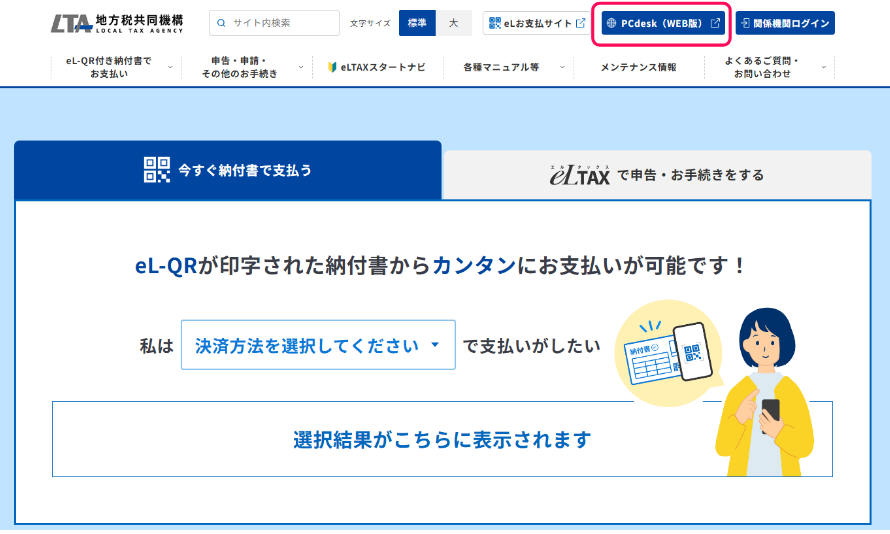The height and width of the screenshot is (534, 890).
Task: Open 関係機関ログイン
Action: click(785, 23)
